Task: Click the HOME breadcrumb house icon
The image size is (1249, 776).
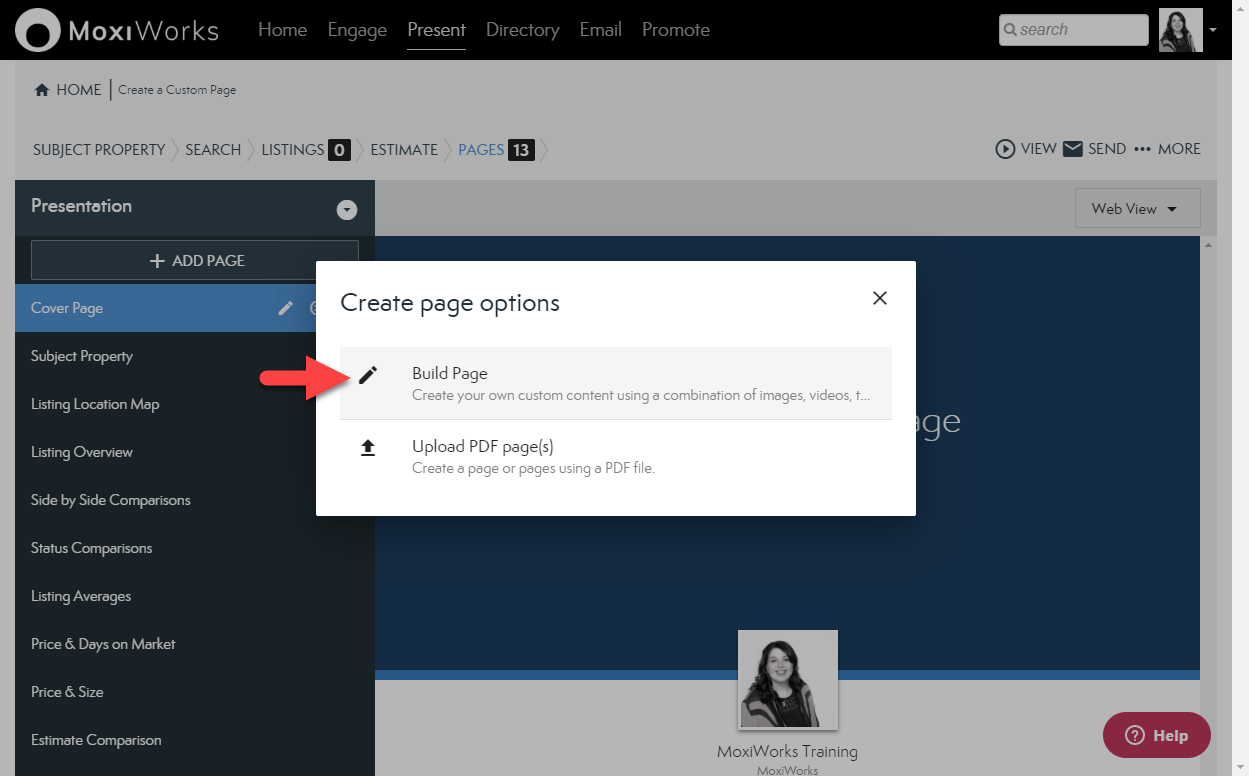Action: pos(42,90)
